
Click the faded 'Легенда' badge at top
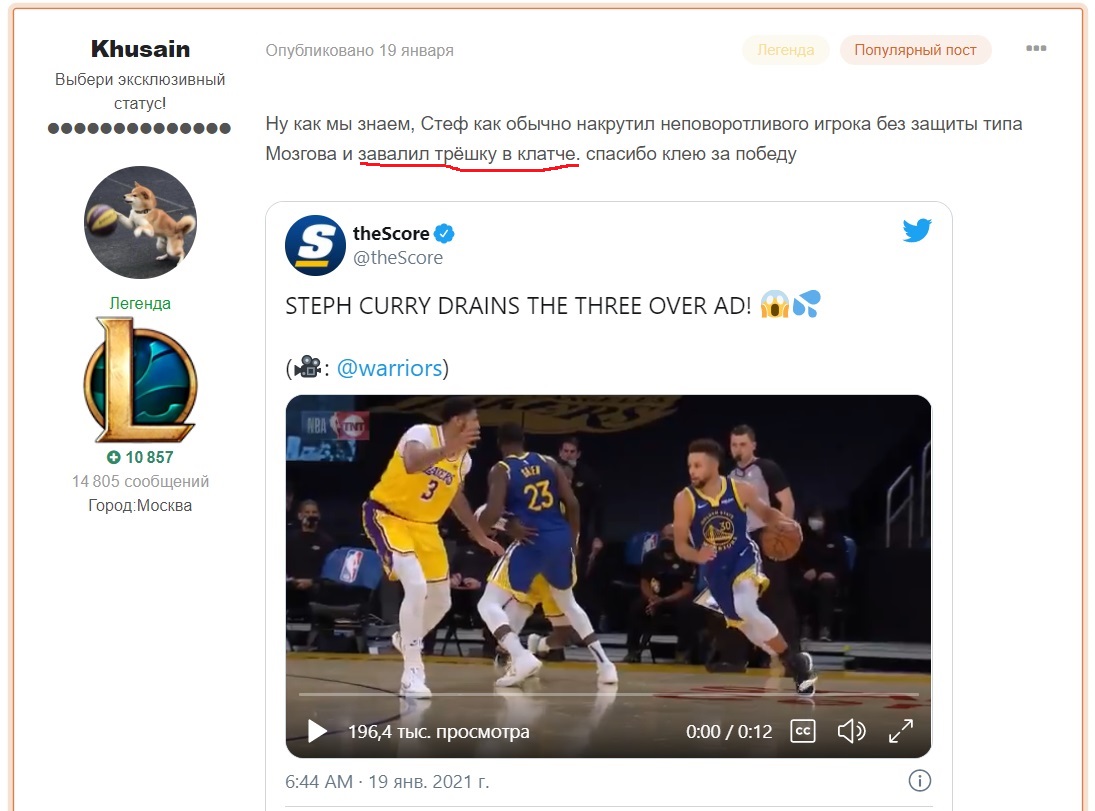click(x=786, y=50)
